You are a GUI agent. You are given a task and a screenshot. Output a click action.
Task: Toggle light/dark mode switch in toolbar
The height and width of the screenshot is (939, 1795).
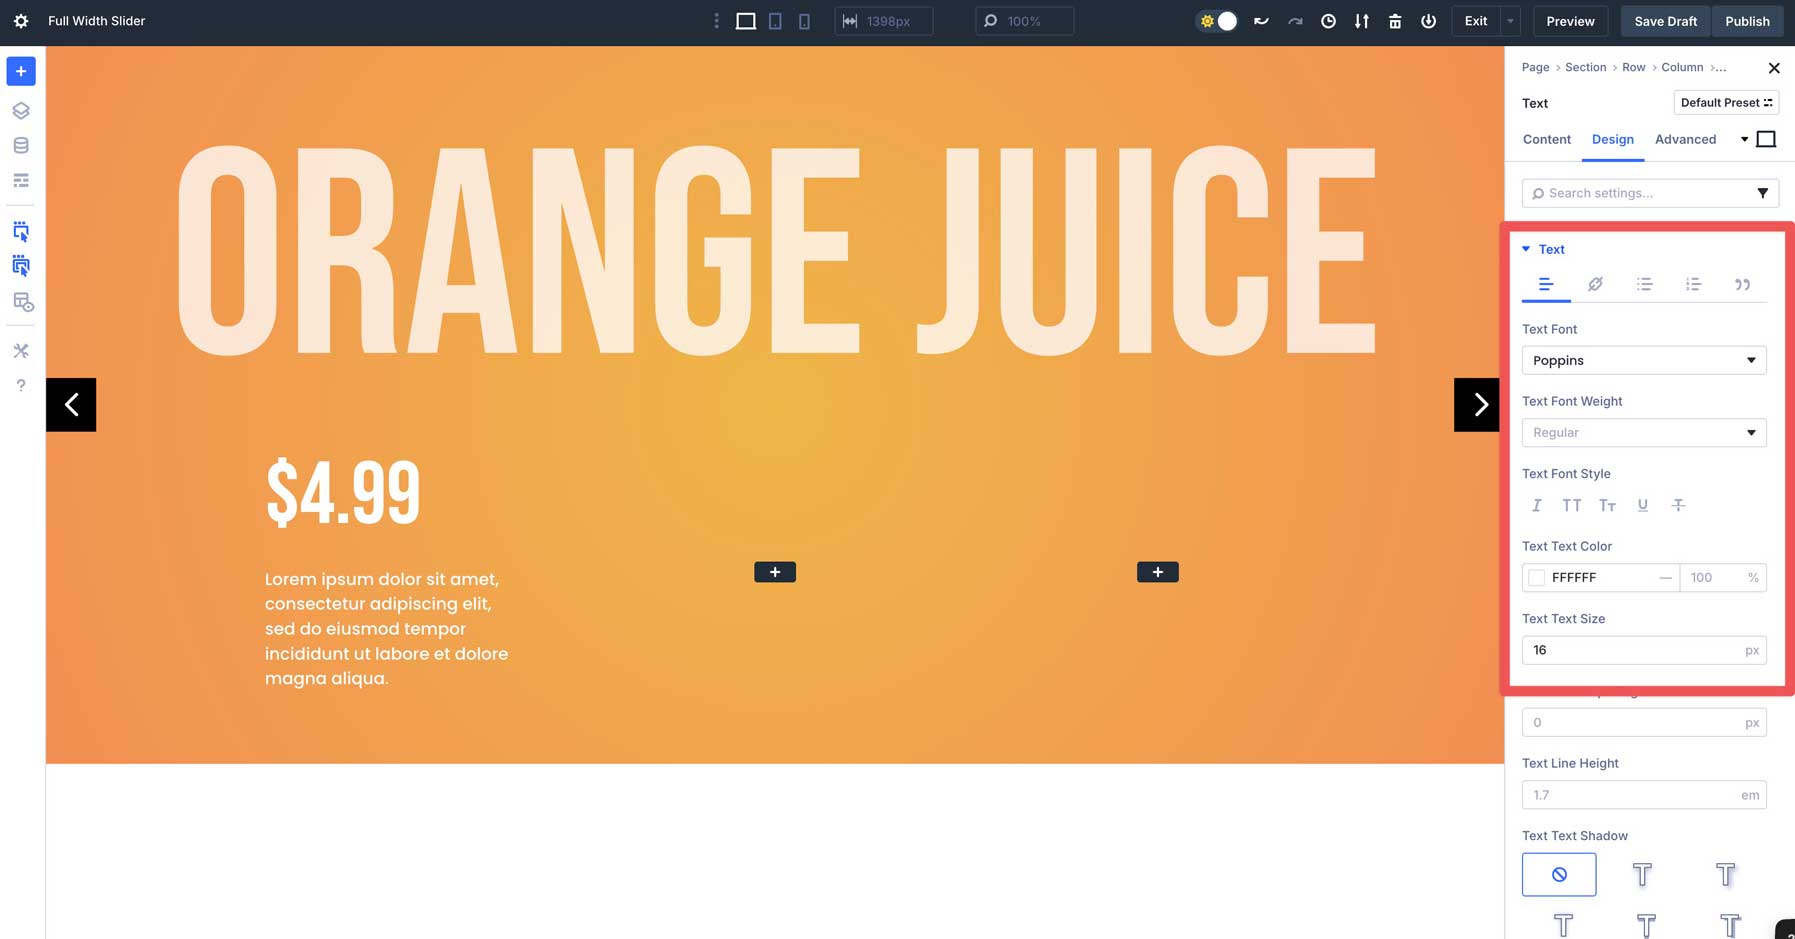(1216, 19)
